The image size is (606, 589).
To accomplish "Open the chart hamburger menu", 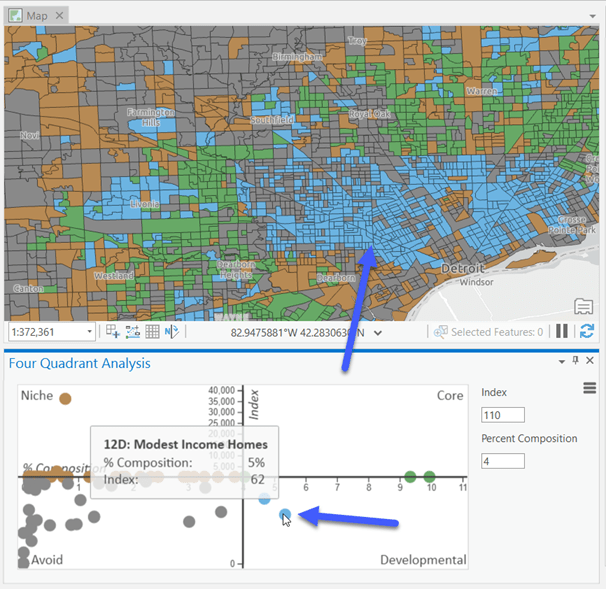I will click(x=589, y=388).
